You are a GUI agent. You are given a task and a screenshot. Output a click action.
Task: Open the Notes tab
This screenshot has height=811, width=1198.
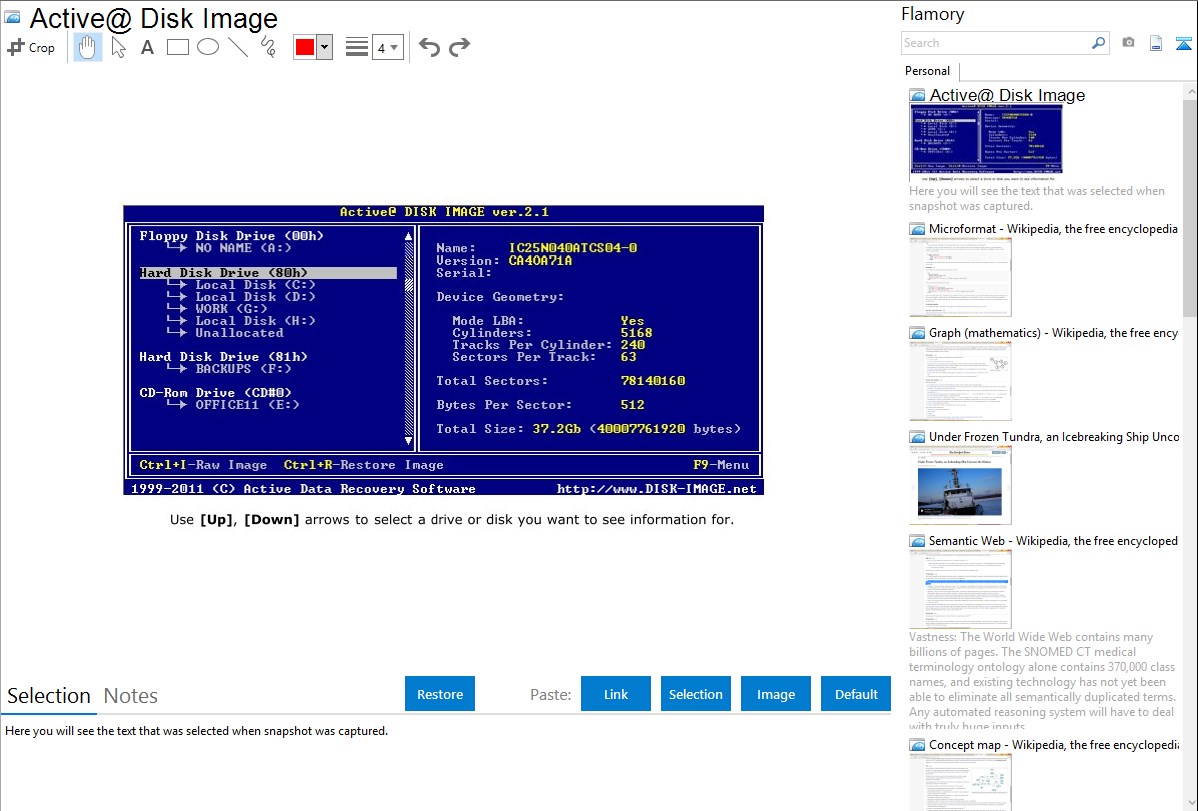point(131,696)
